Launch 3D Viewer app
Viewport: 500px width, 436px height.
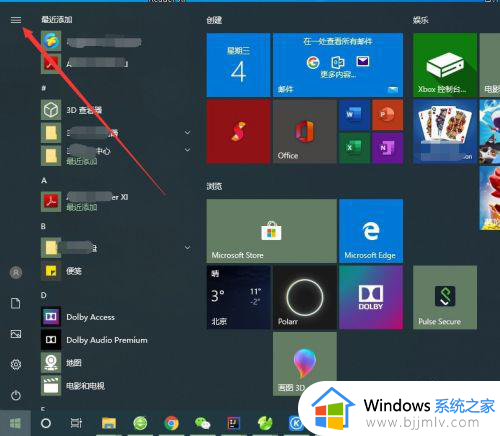(x=114, y=110)
